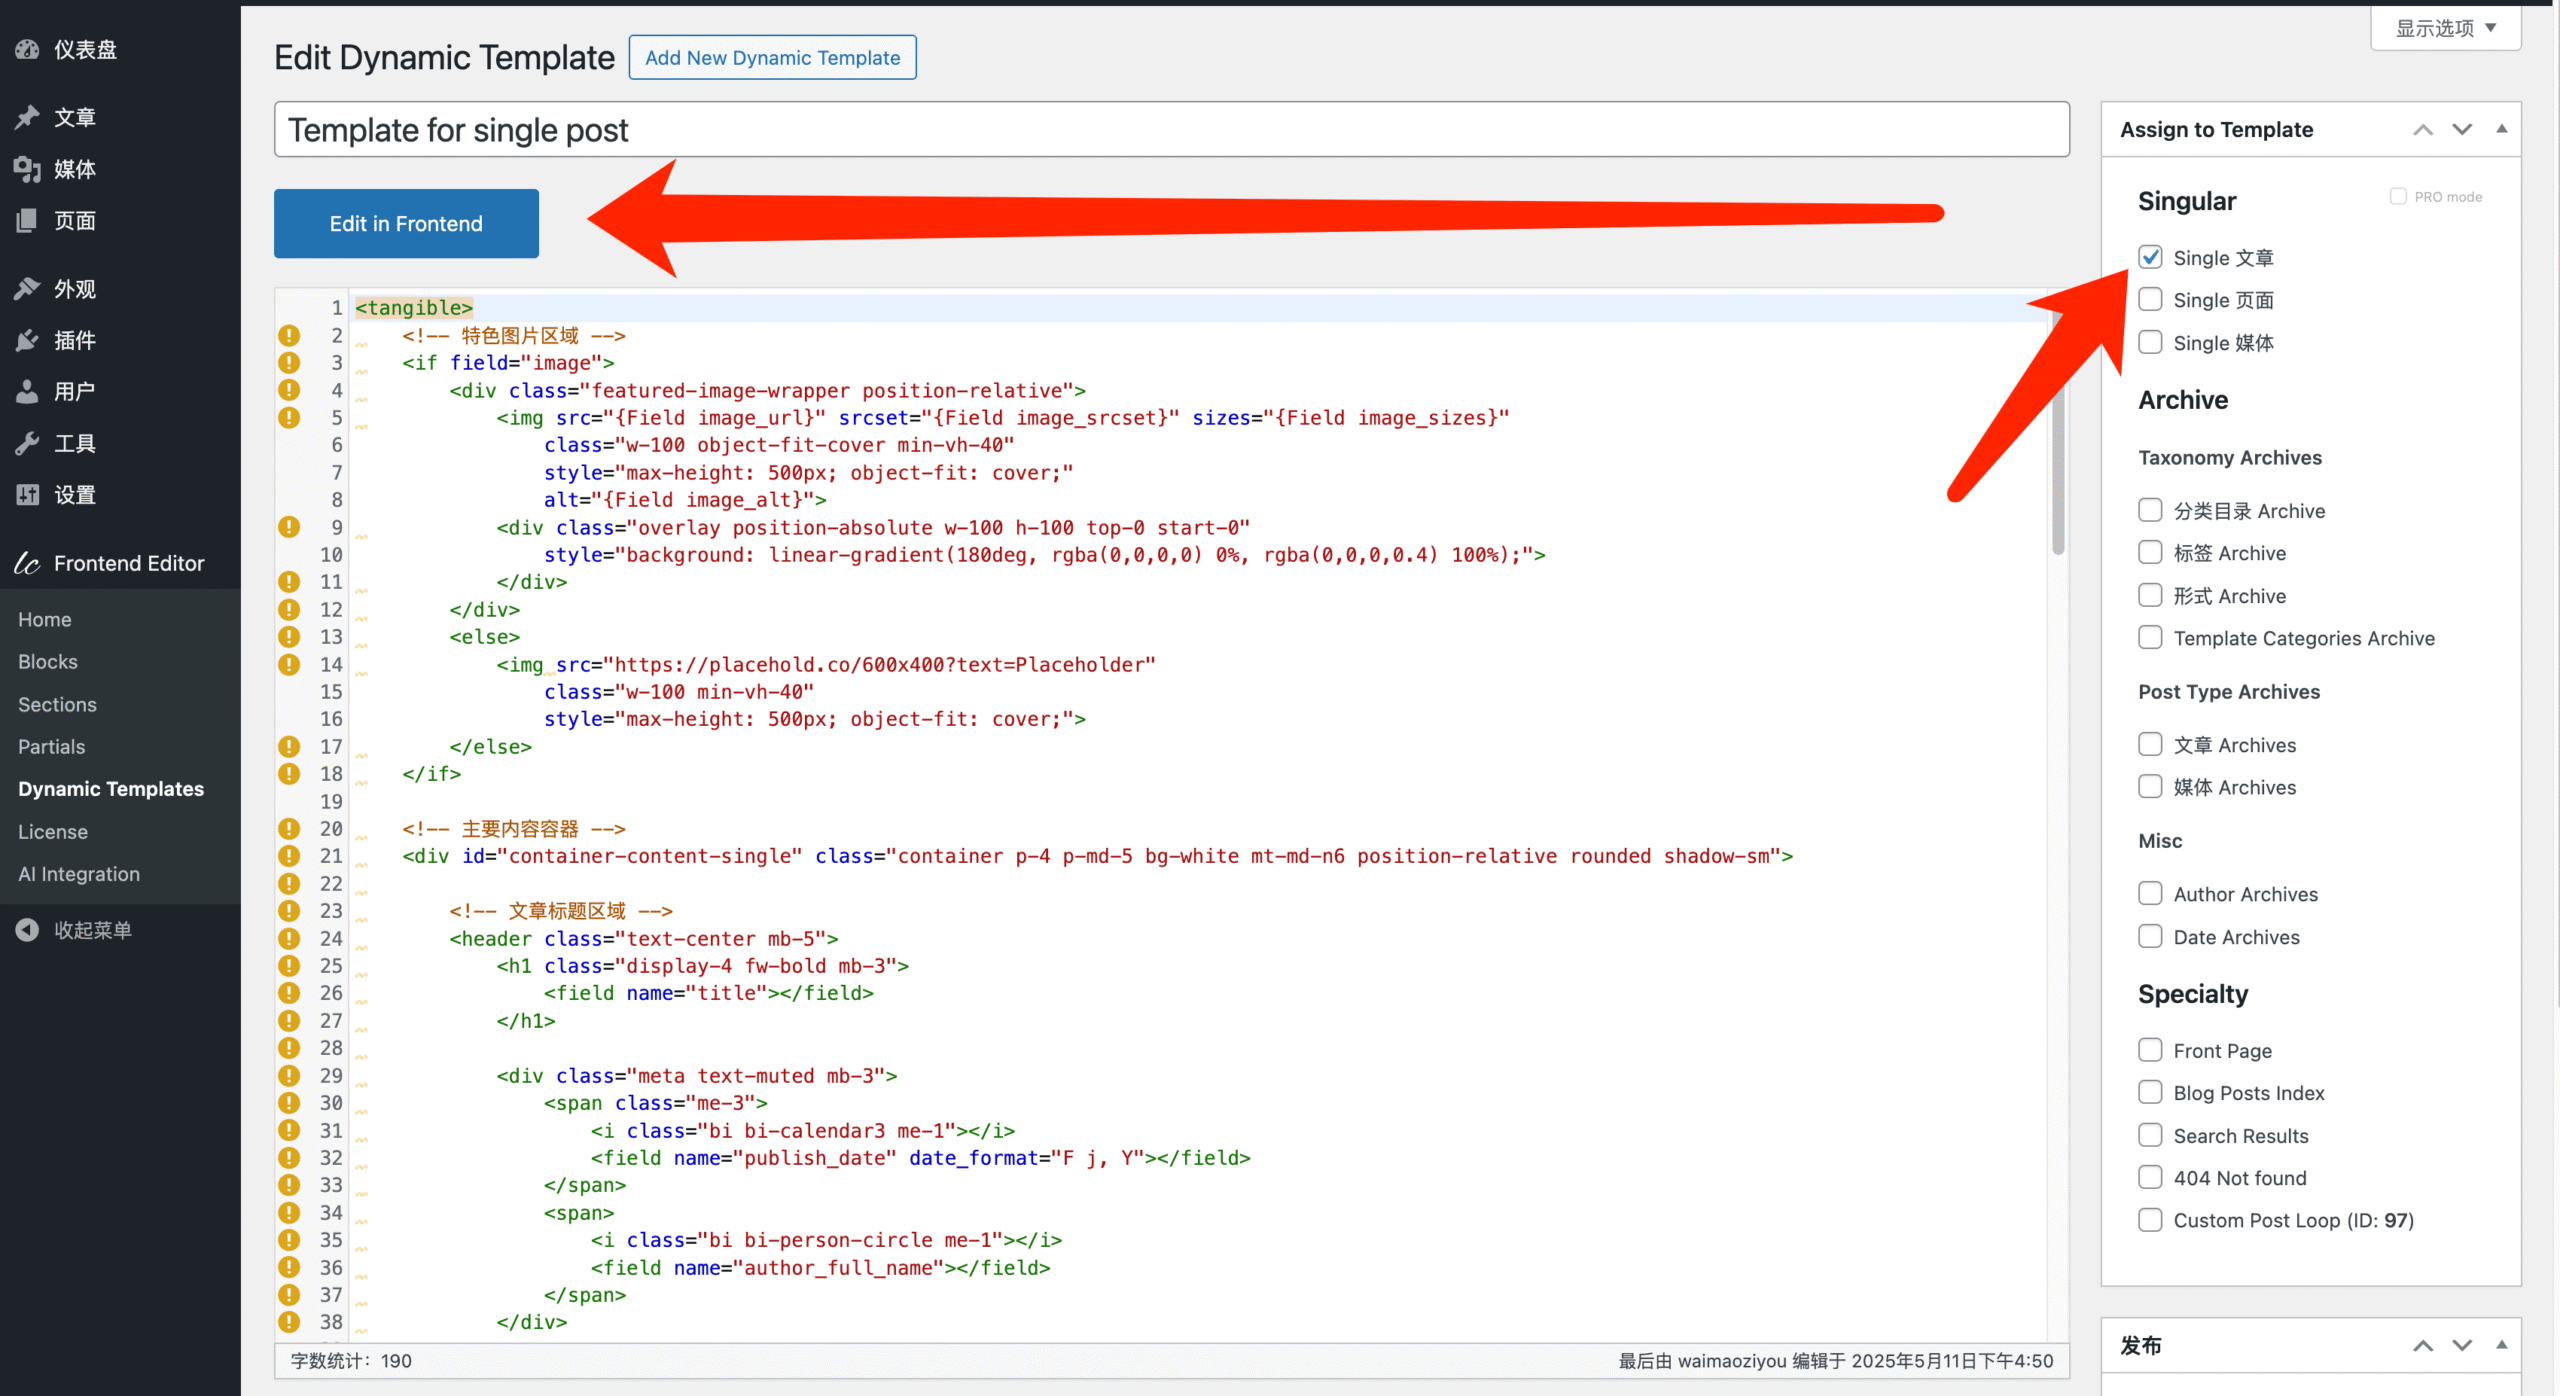The image size is (2560, 1396).
Task: Click the Users (用户) person icon
Action: tap(27, 391)
